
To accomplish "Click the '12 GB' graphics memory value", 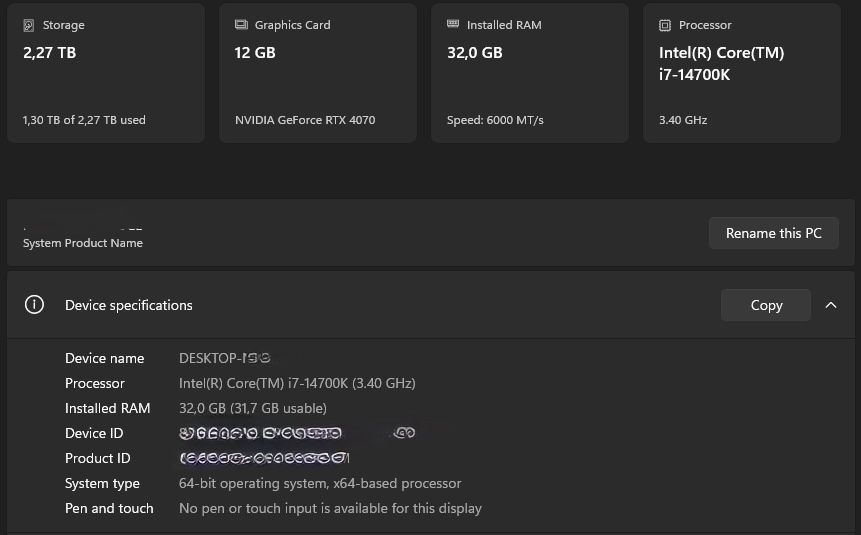I will (x=255, y=53).
